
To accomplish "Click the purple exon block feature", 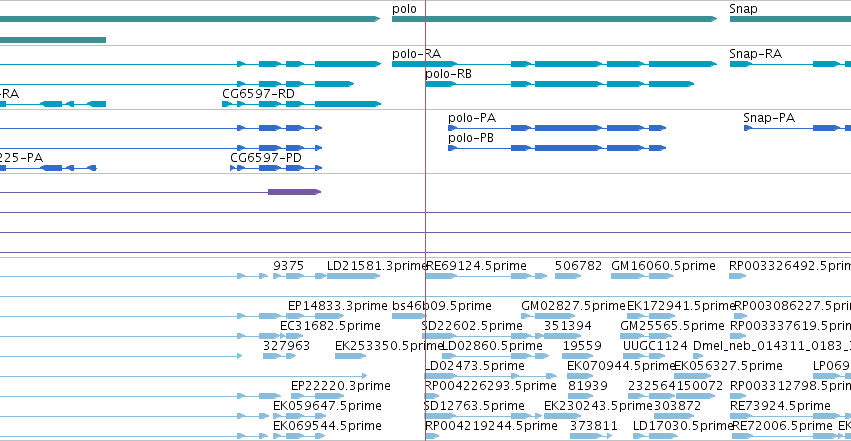I will (294, 192).
